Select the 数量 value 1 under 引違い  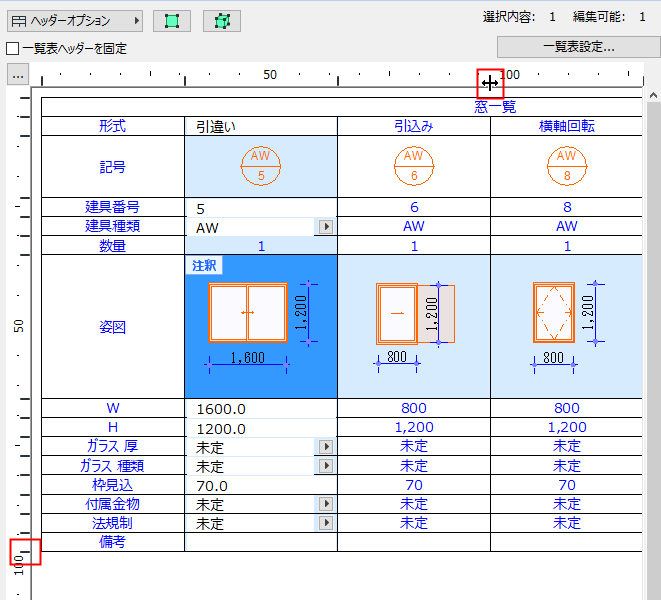point(261,245)
